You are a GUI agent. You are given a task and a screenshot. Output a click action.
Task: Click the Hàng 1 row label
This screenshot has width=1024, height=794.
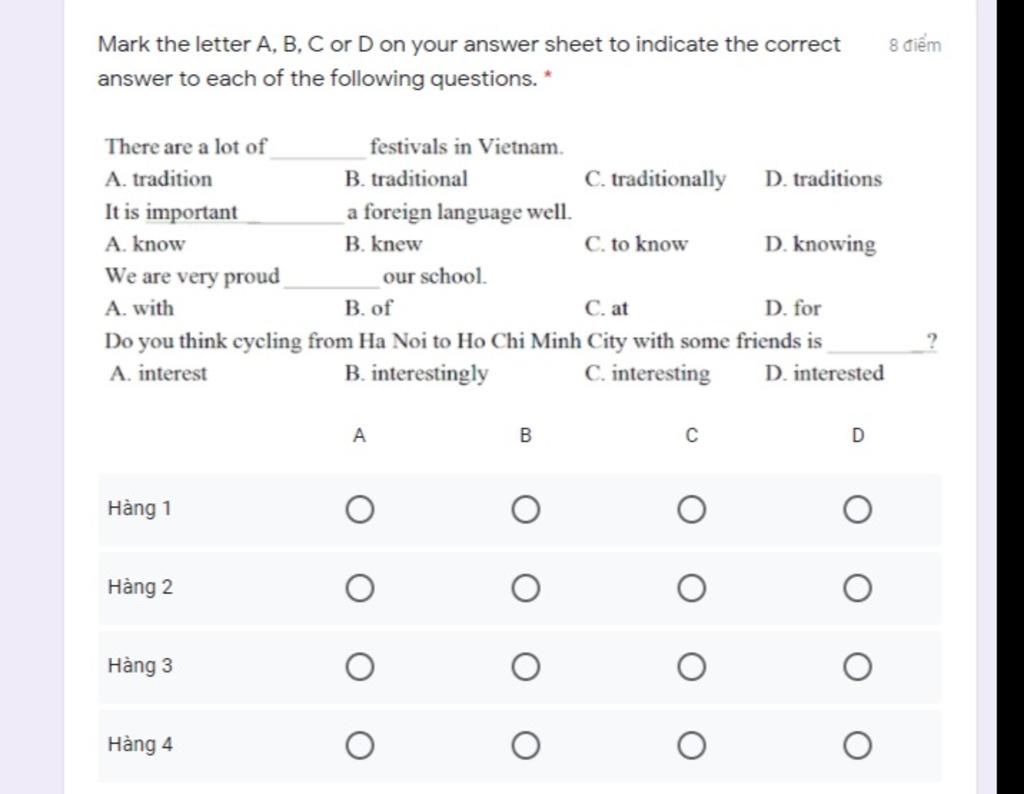[140, 509]
